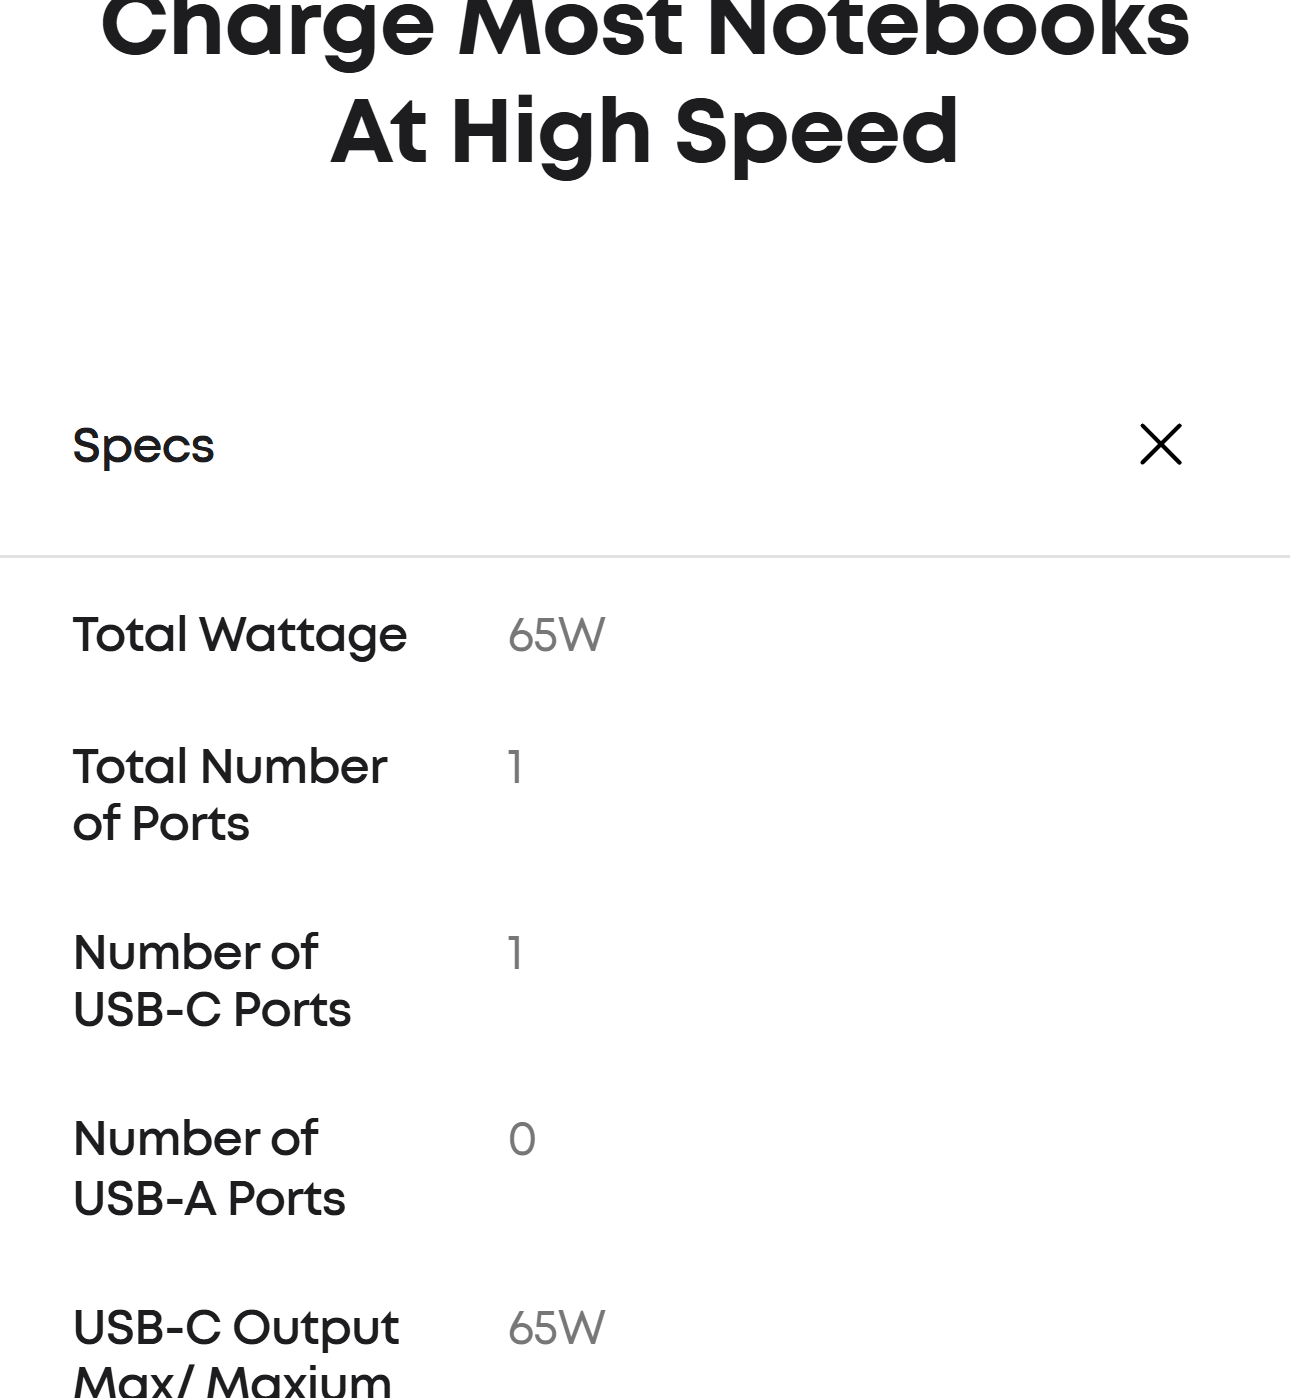This screenshot has width=1290, height=1398.
Task: Click the word "Notebooks" in the headline
Action: pos(948,30)
